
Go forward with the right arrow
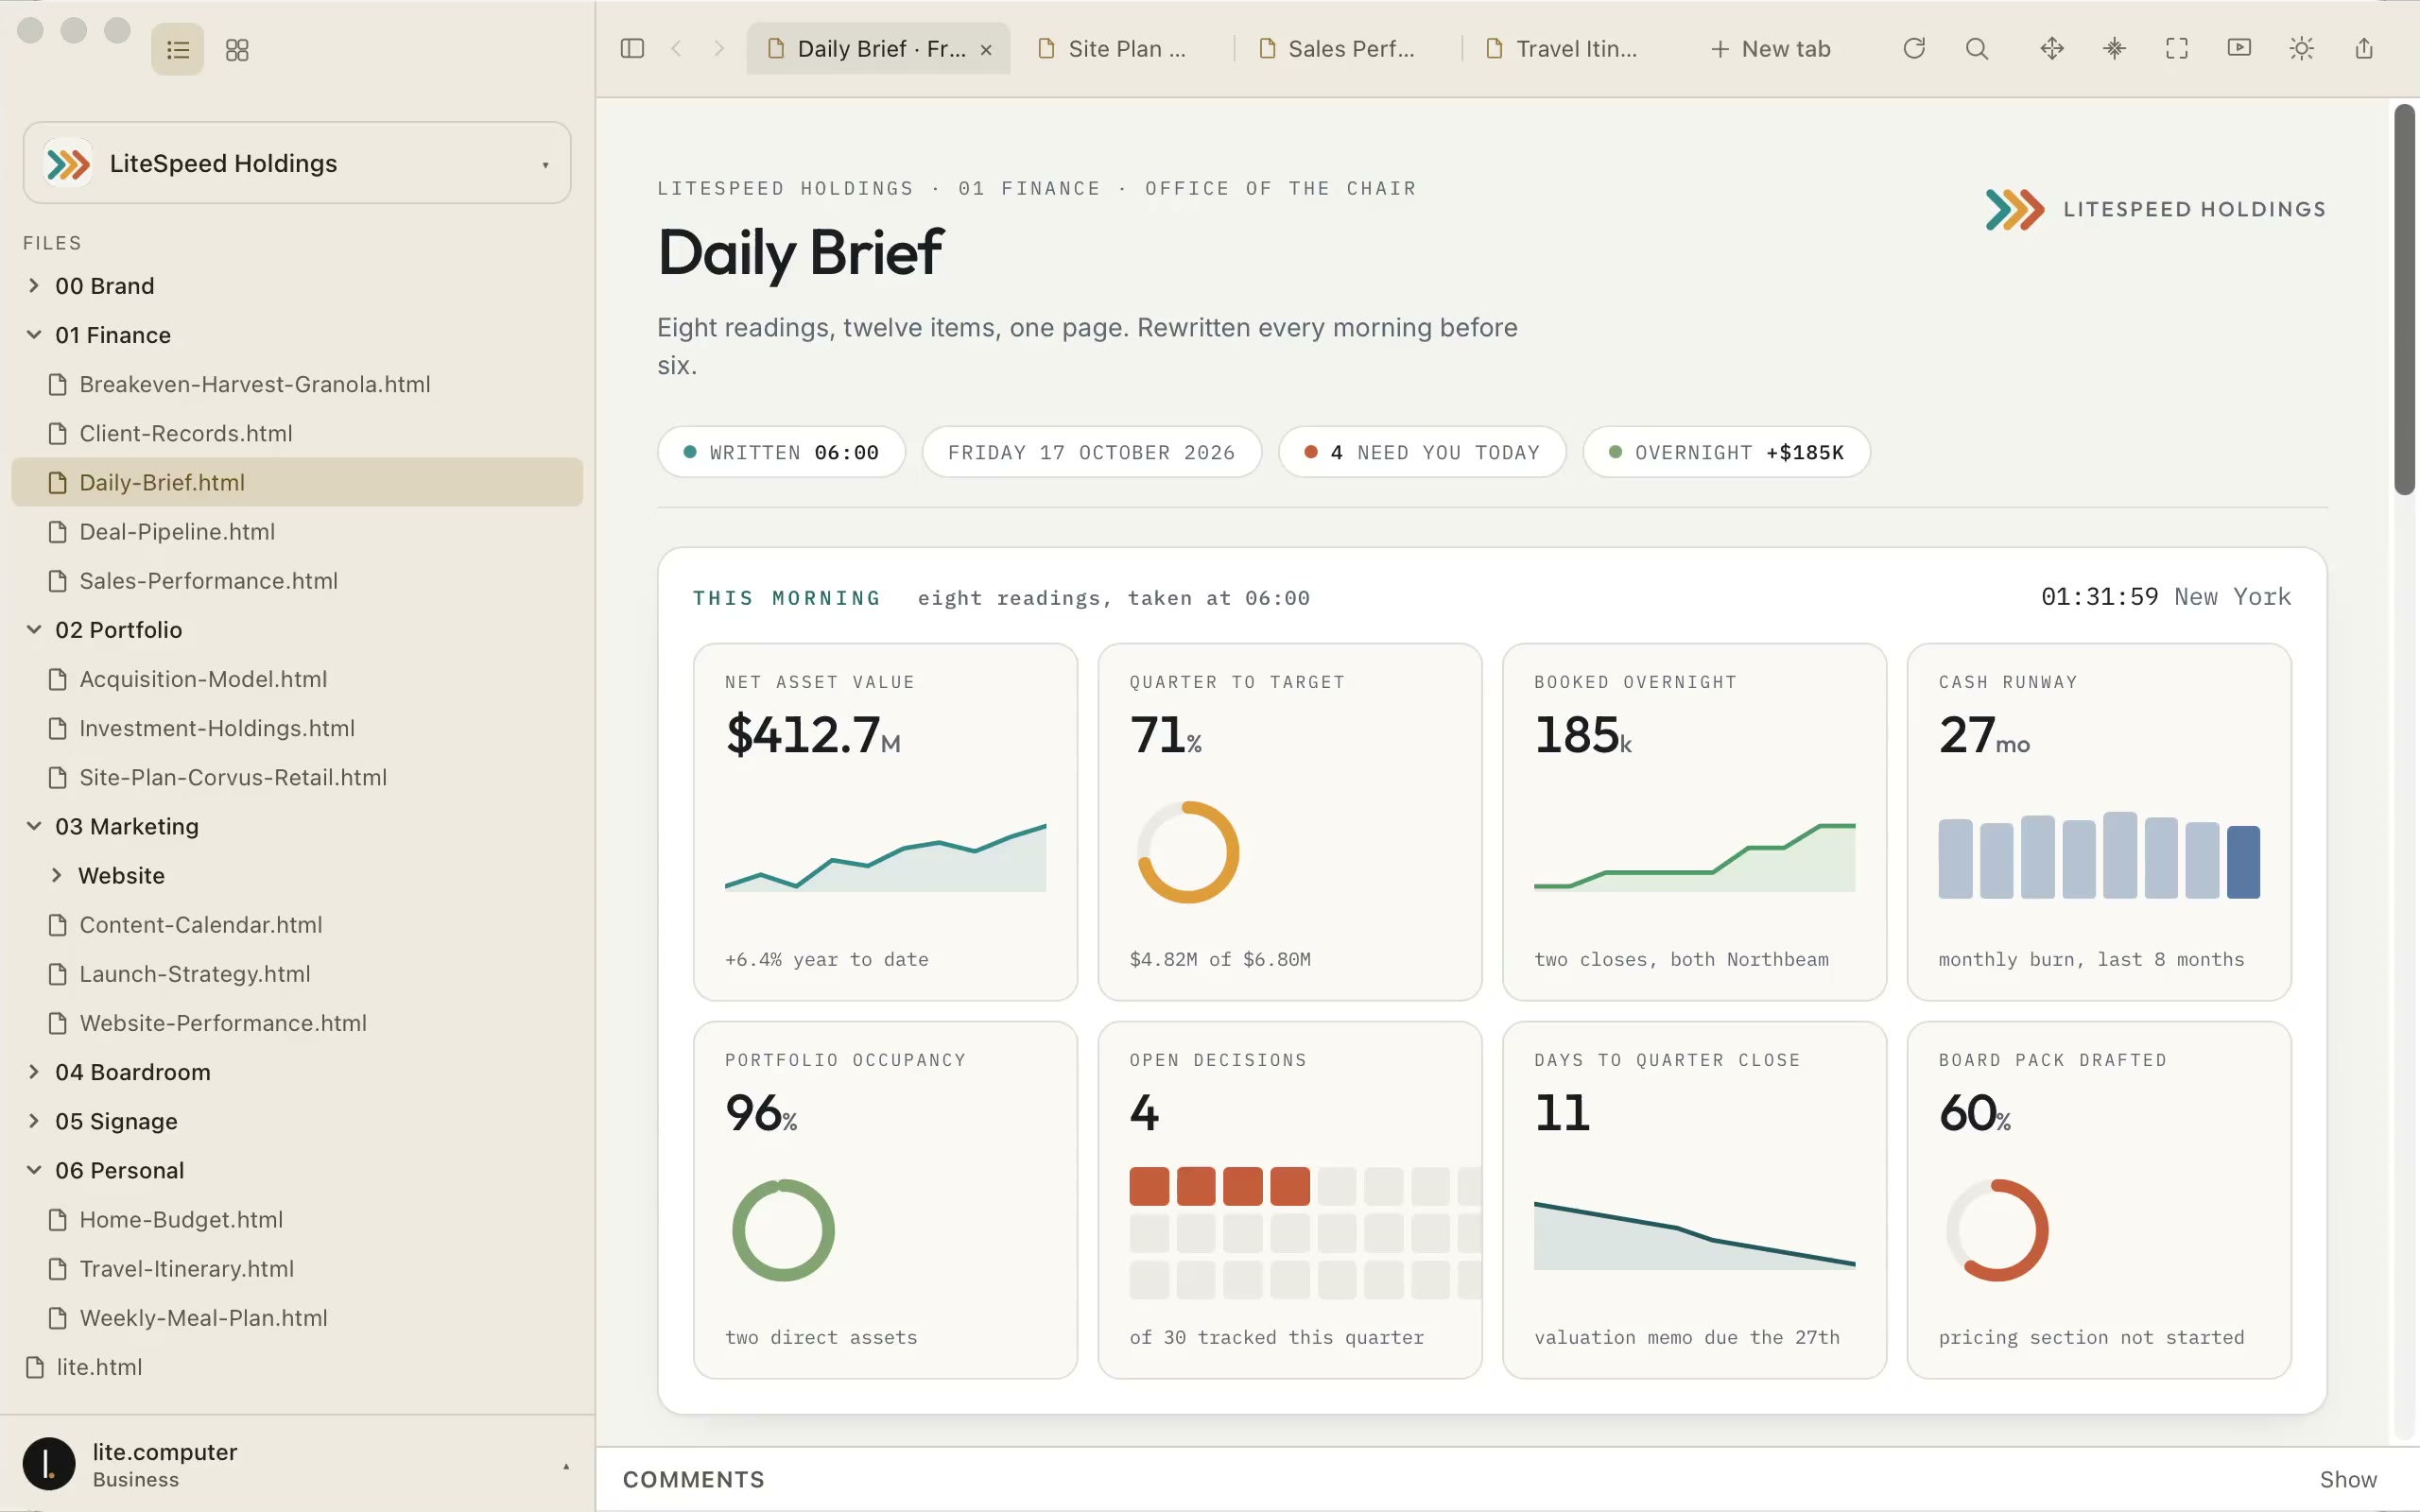pos(719,48)
